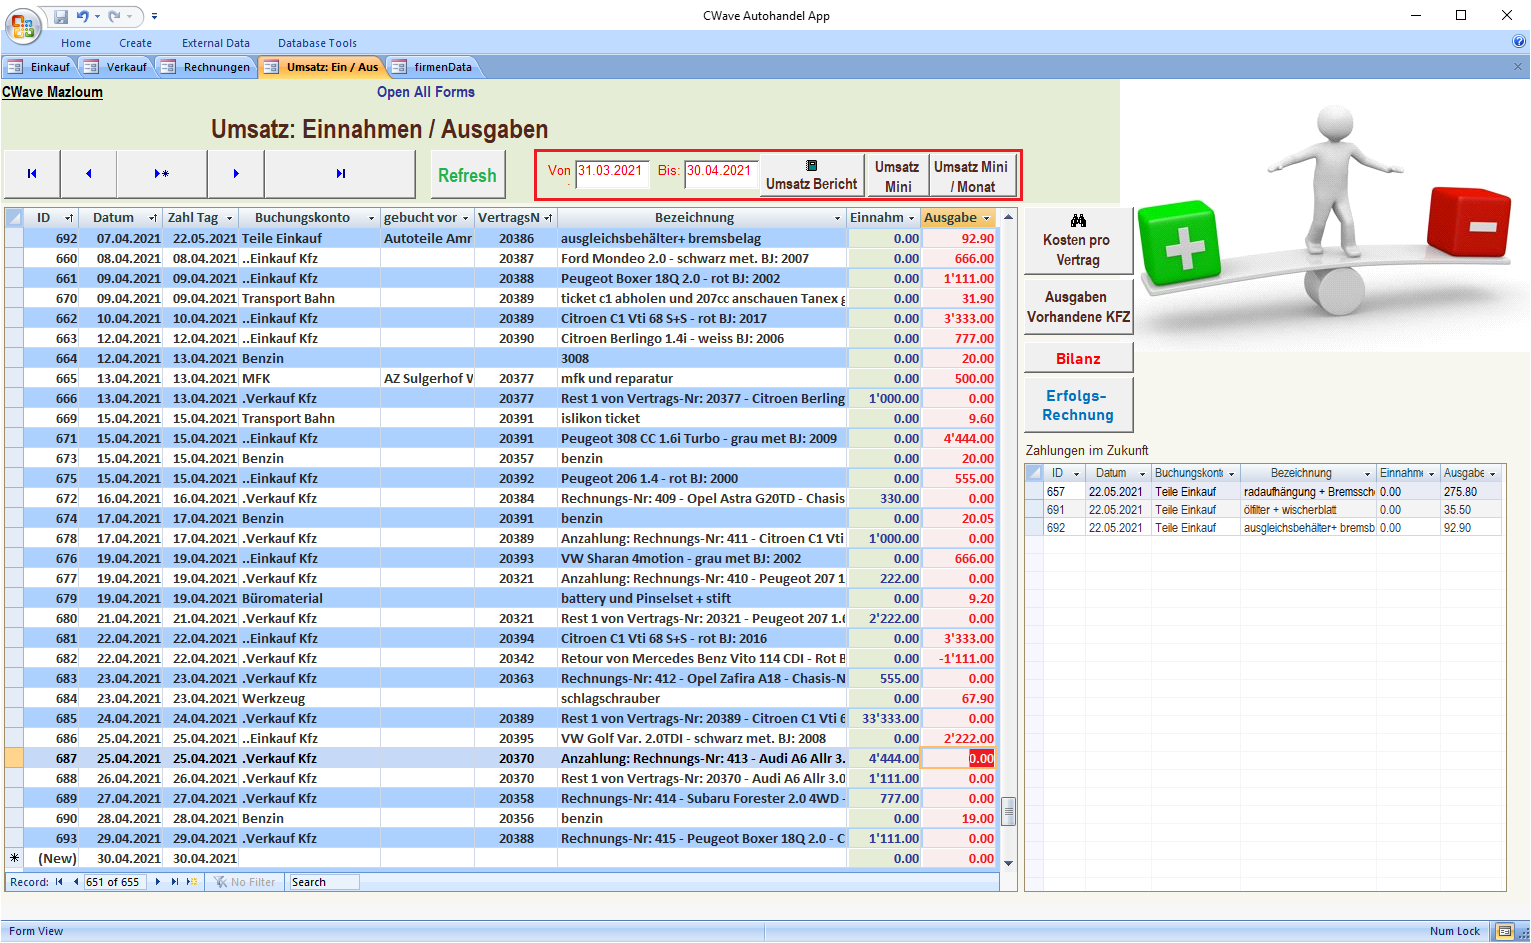Viewport: 1531px width, 943px height.
Task: Click the main table vertical scrollbar thumb
Action: pyautogui.click(x=1008, y=811)
